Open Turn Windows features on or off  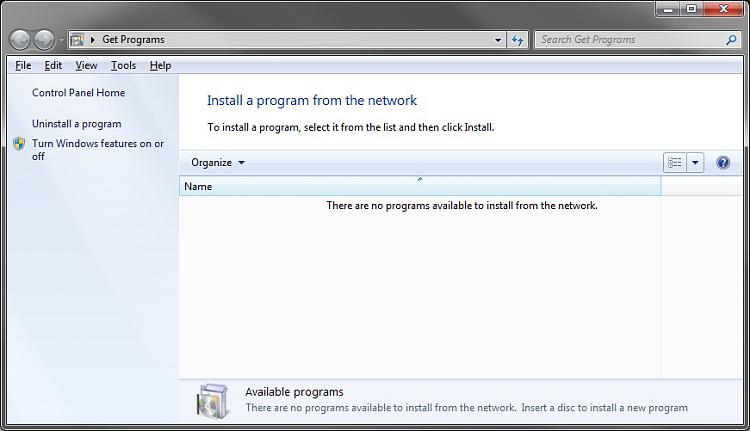click(98, 150)
